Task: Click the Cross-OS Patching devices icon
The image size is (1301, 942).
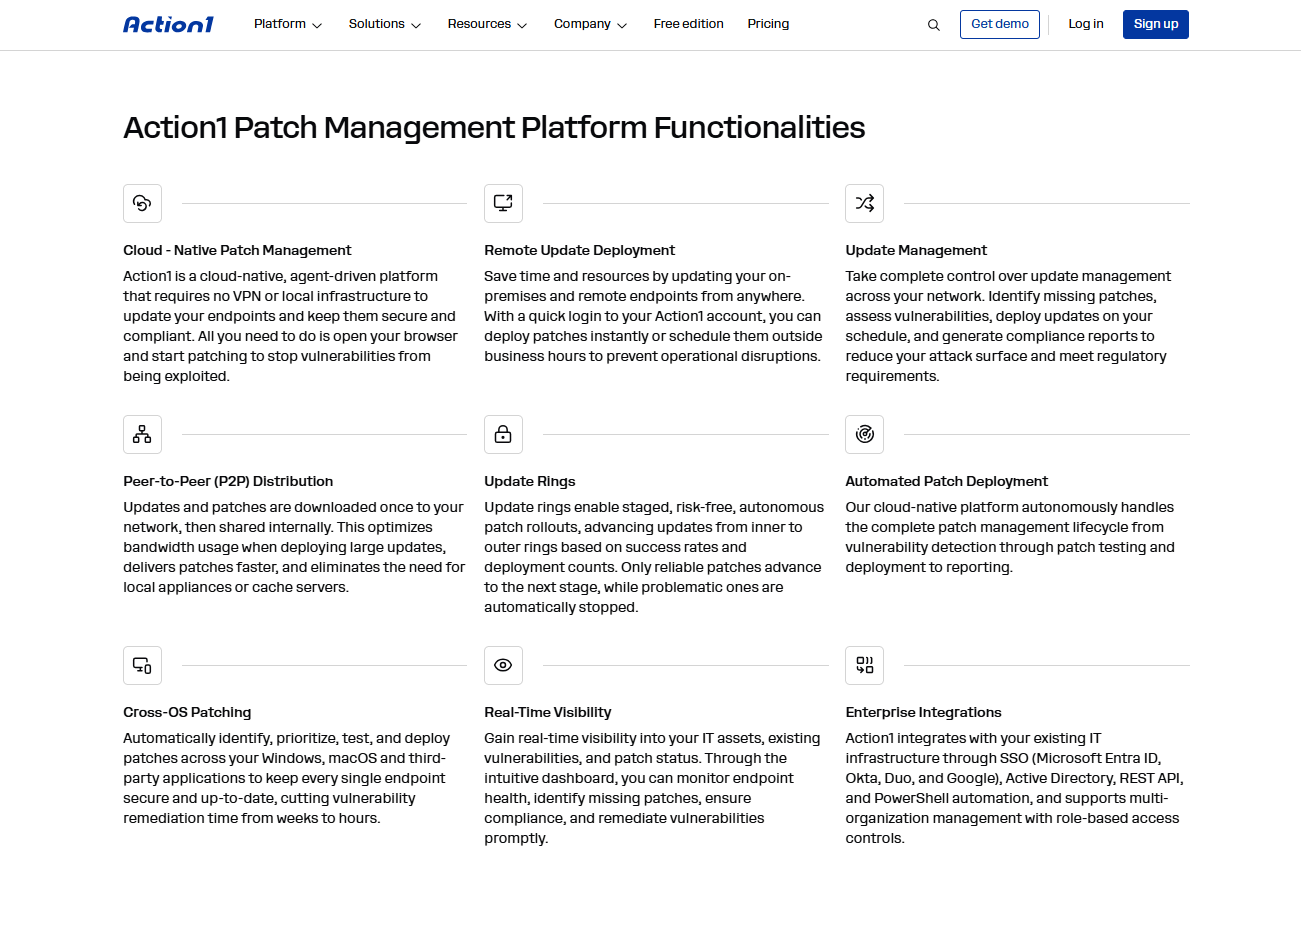Action: click(142, 665)
